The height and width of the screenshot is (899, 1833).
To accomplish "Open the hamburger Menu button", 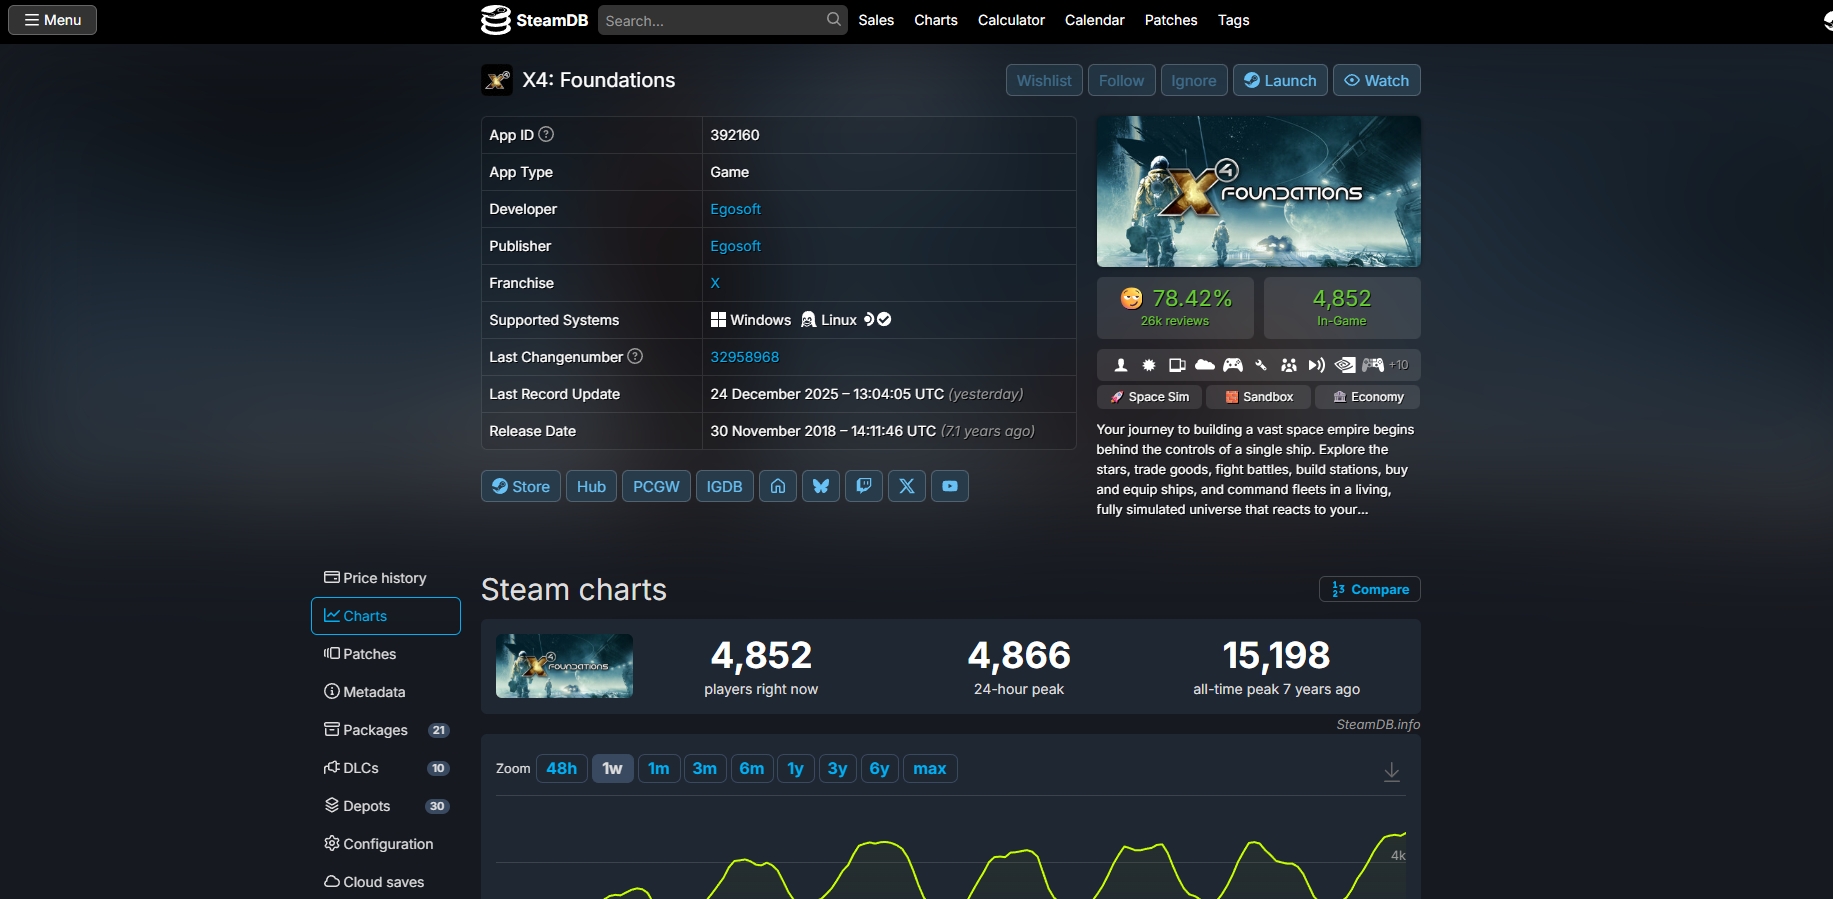I will click(53, 20).
